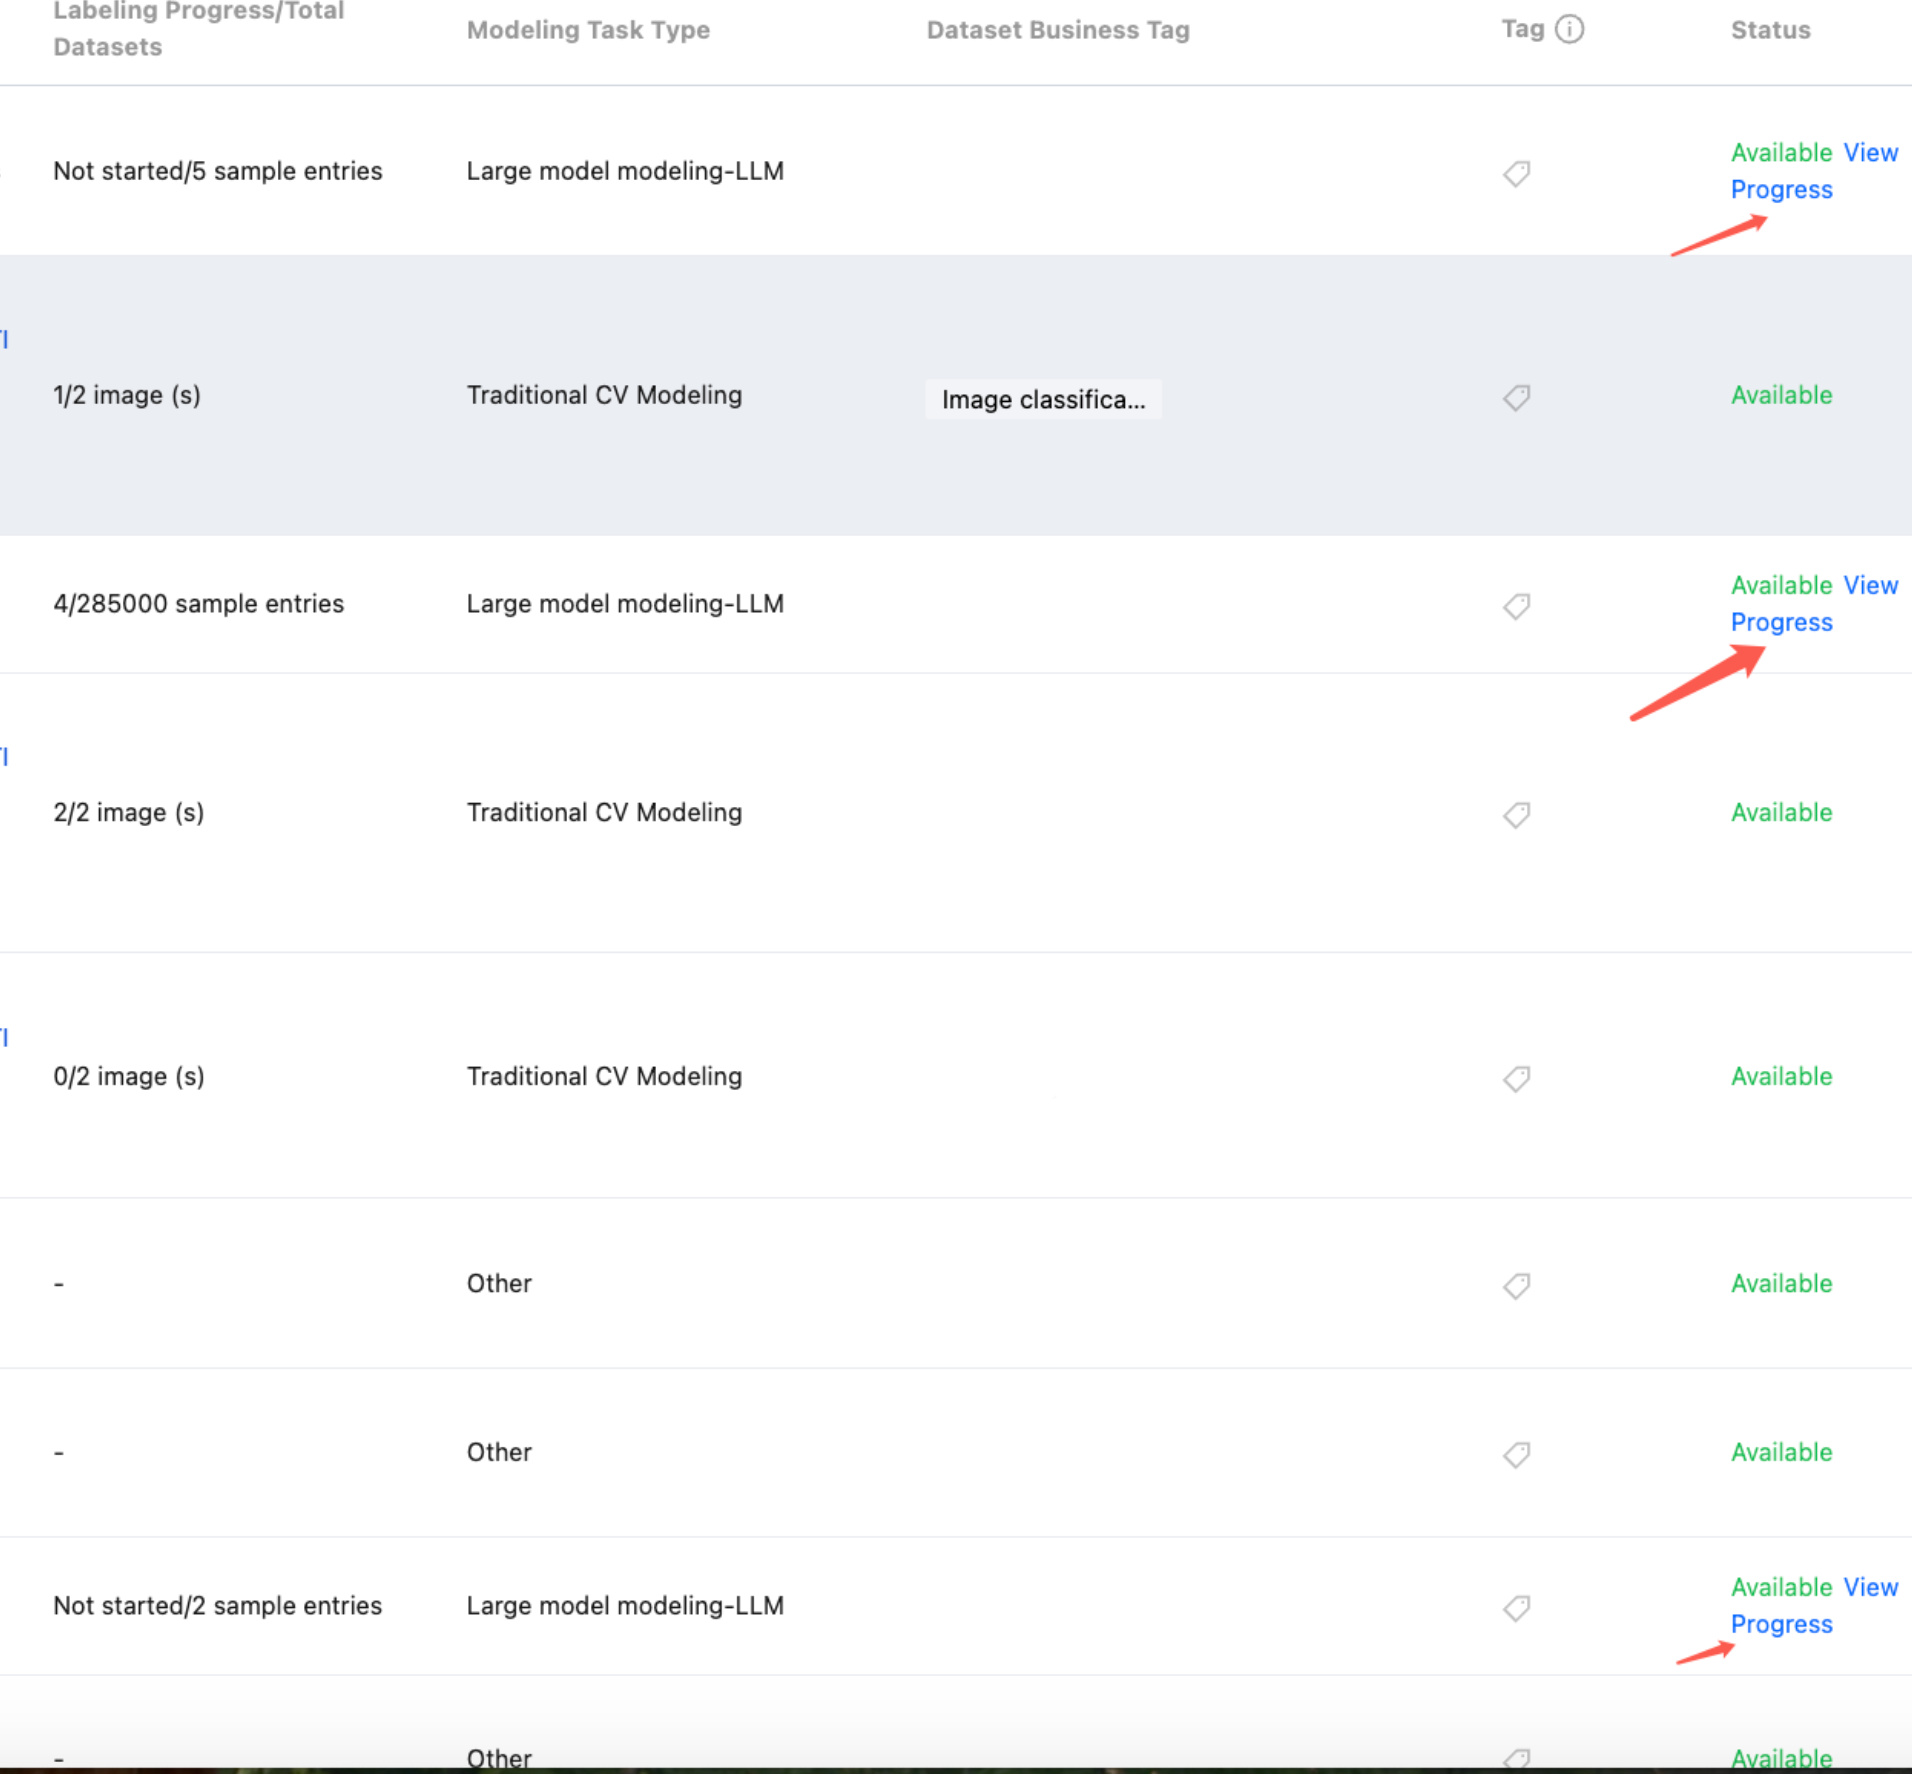Click the Status column header
This screenshot has width=1912, height=1774.
(x=1770, y=30)
